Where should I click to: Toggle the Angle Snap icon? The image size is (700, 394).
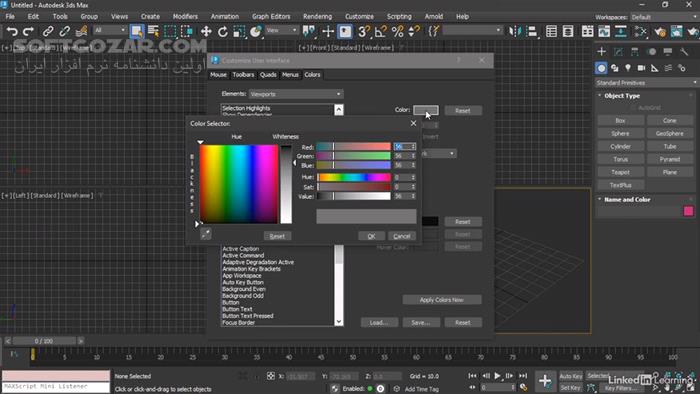pos(381,31)
